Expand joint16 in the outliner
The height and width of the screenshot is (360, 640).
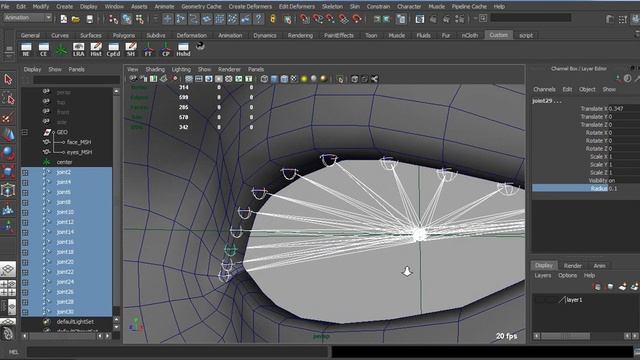click(25, 242)
